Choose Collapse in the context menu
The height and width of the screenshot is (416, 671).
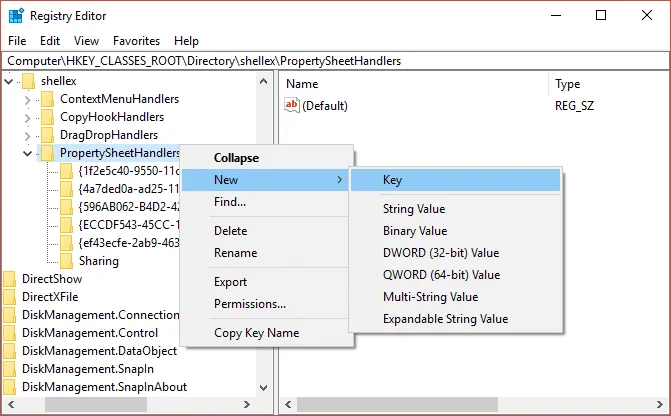(267, 158)
